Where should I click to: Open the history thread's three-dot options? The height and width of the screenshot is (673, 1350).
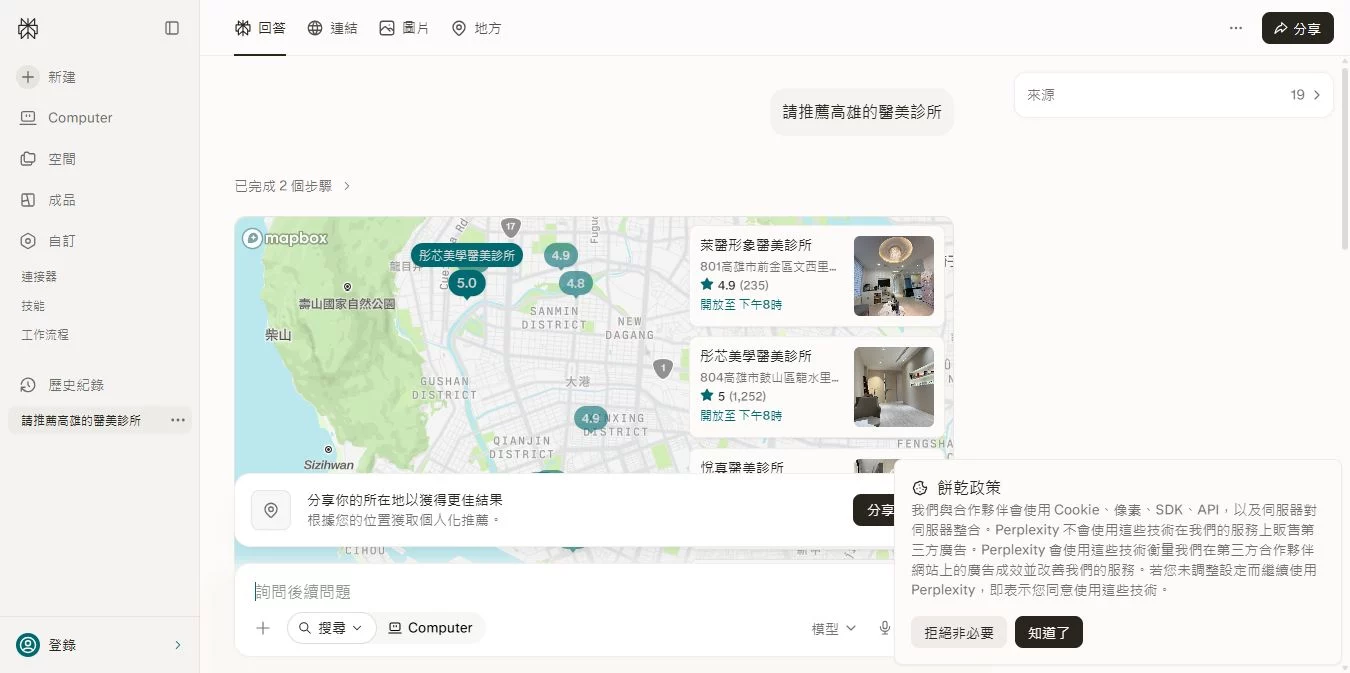[178, 420]
